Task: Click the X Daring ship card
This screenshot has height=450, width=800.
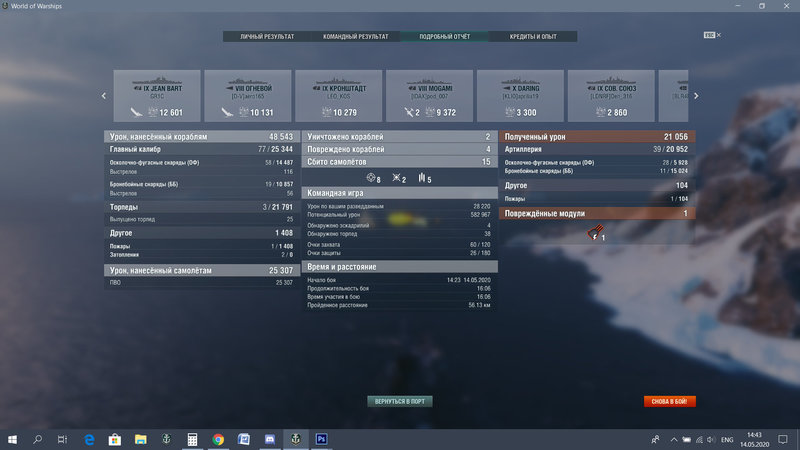Action: 520,96
